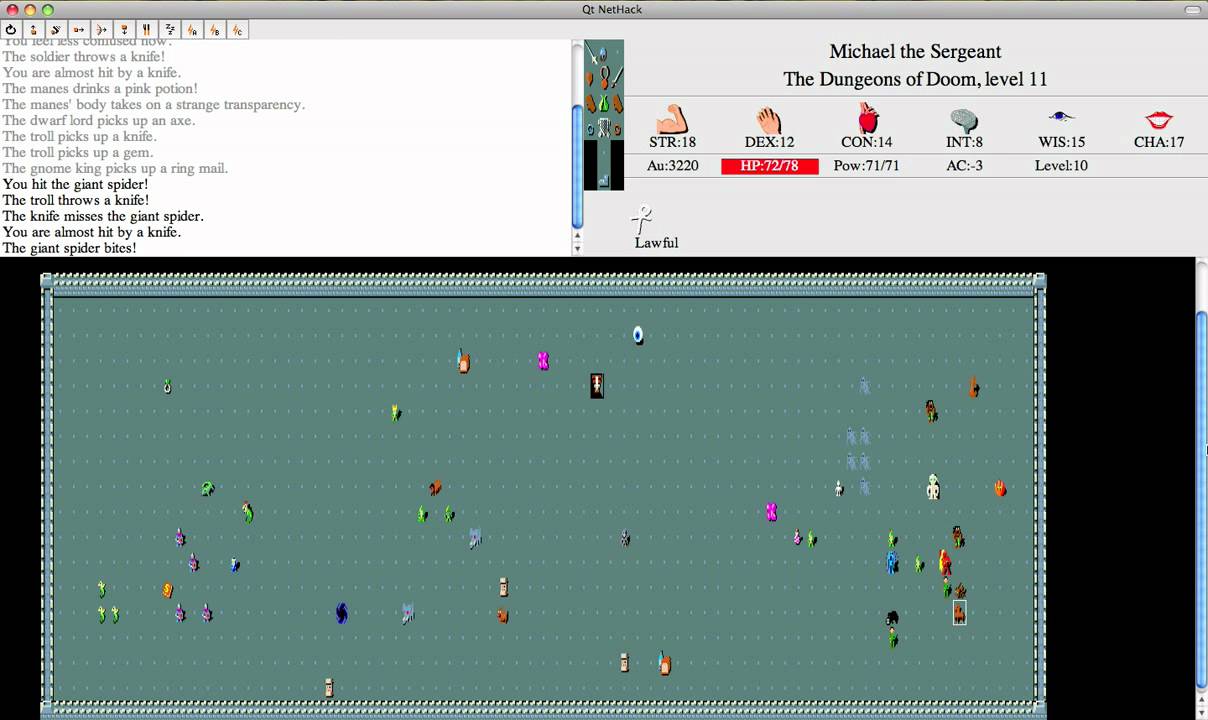
Task: Click the Drop item toolbar icon
Action: click(124, 30)
